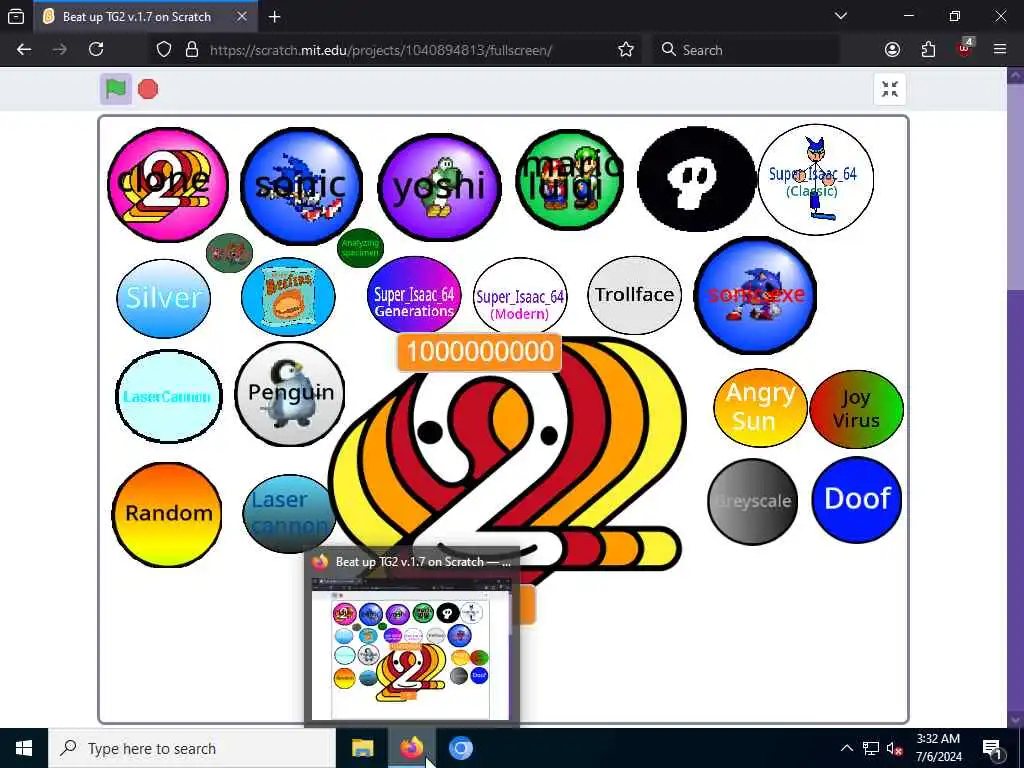Viewport: 1024px width, 768px height.
Task: Show site security info via padlock icon
Action: click(191, 50)
